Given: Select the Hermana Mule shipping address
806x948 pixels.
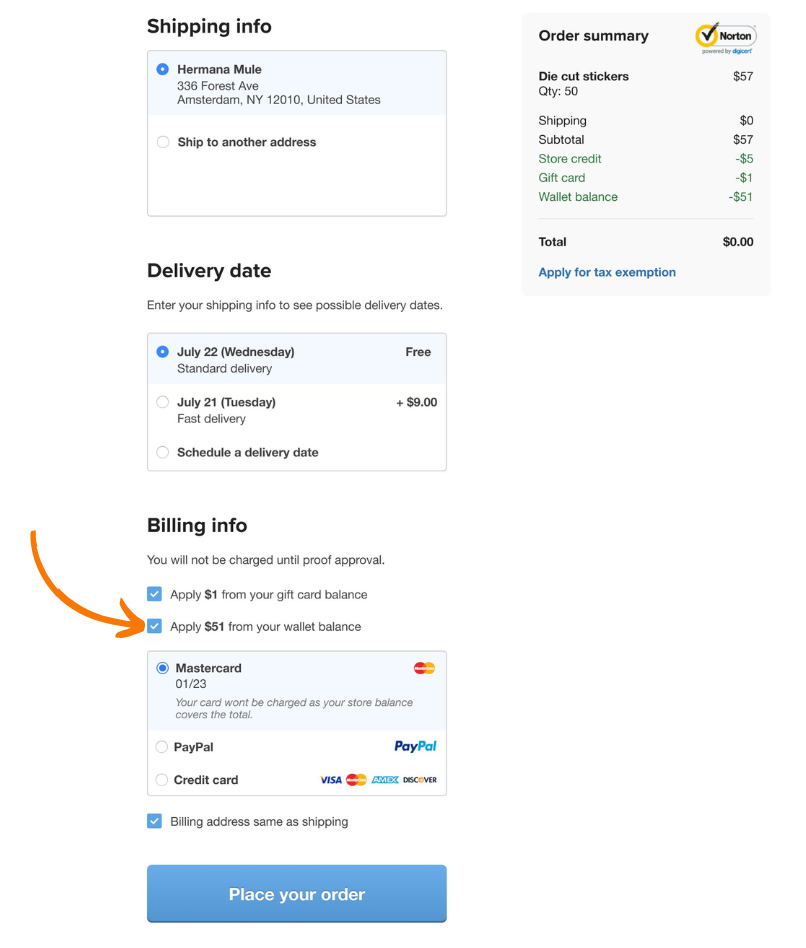Looking at the screenshot, I should click(163, 69).
